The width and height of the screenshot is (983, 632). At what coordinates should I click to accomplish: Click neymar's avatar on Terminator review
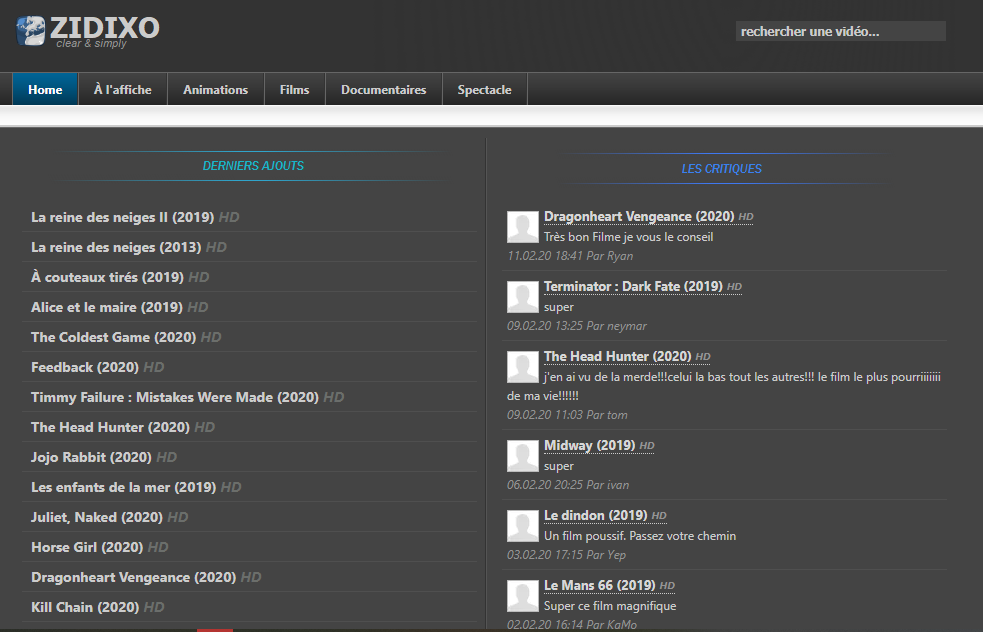pos(523,297)
